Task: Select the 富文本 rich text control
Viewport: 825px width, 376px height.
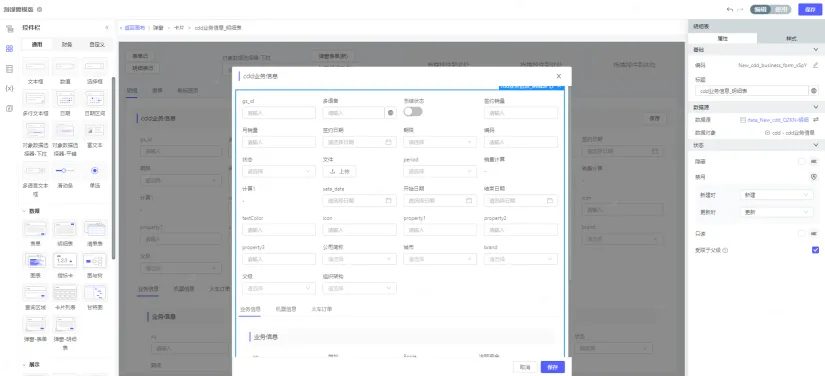Action: (x=95, y=131)
